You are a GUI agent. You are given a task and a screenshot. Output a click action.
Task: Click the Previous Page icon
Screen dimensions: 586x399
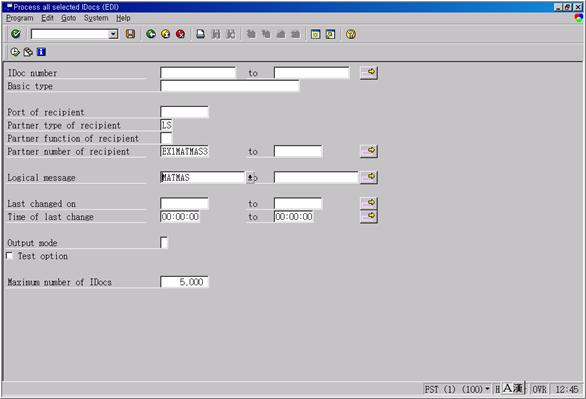[x=266, y=34]
